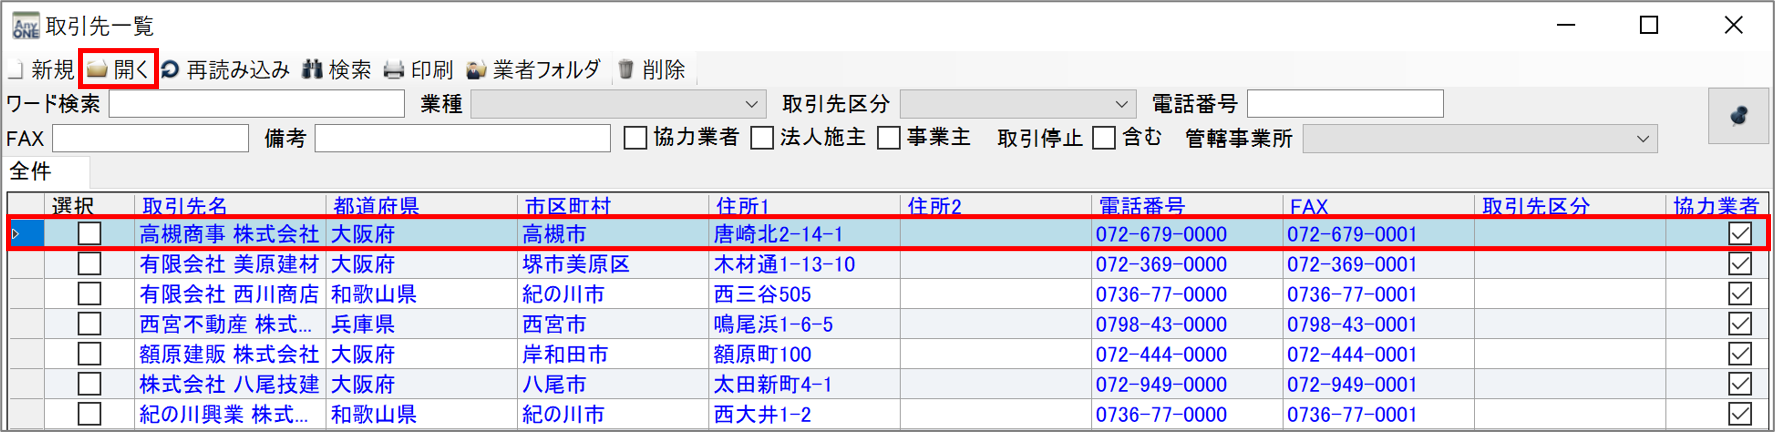Click the round icon button at top right
Image resolution: width=1775 pixels, height=432 pixels.
click(1738, 117)
